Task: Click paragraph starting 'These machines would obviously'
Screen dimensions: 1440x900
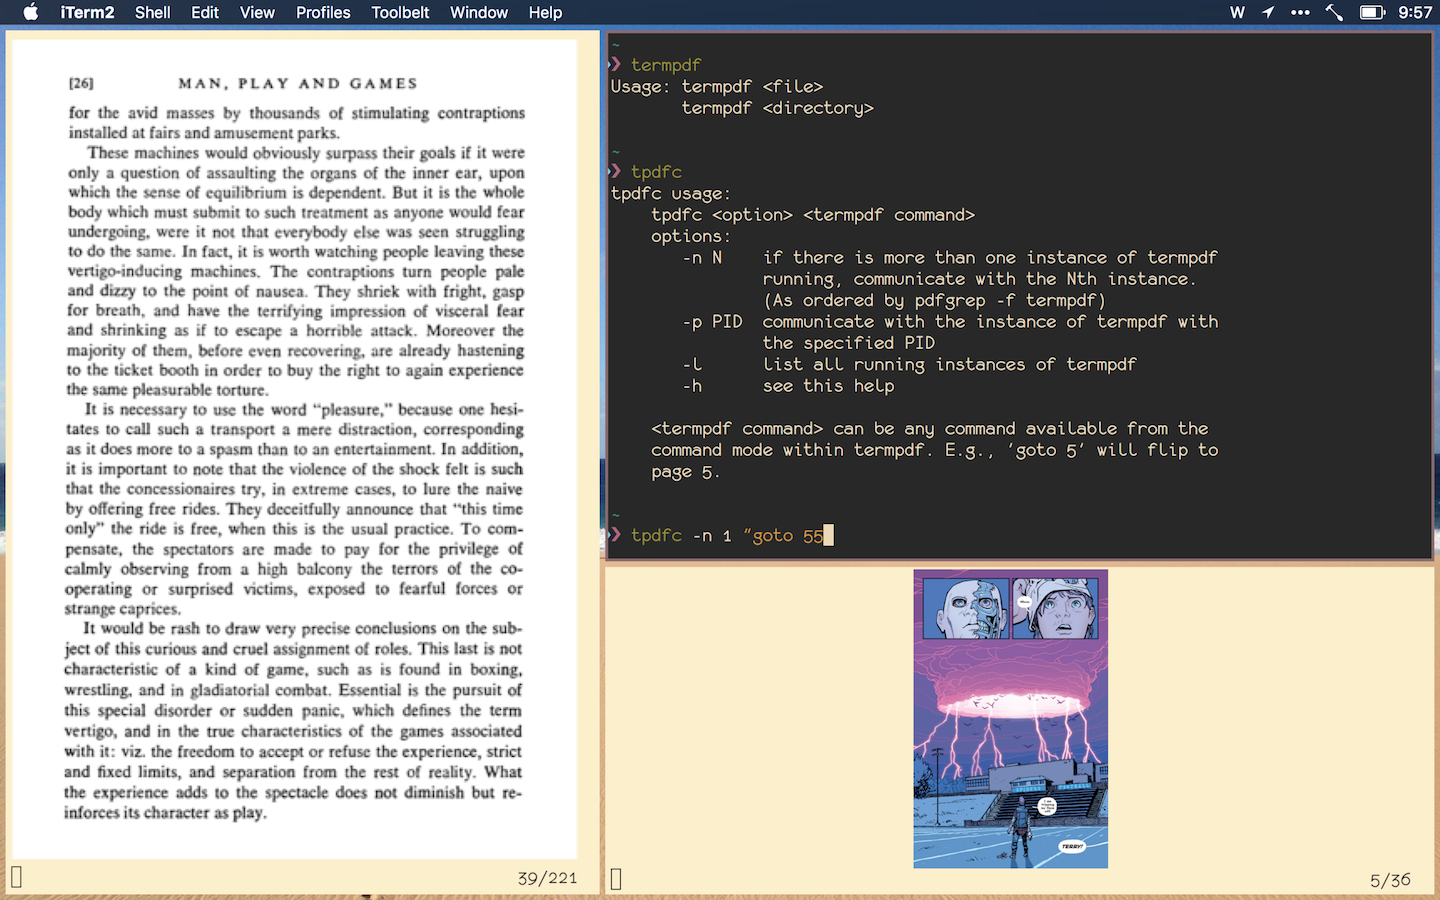Action: [296, 271]
